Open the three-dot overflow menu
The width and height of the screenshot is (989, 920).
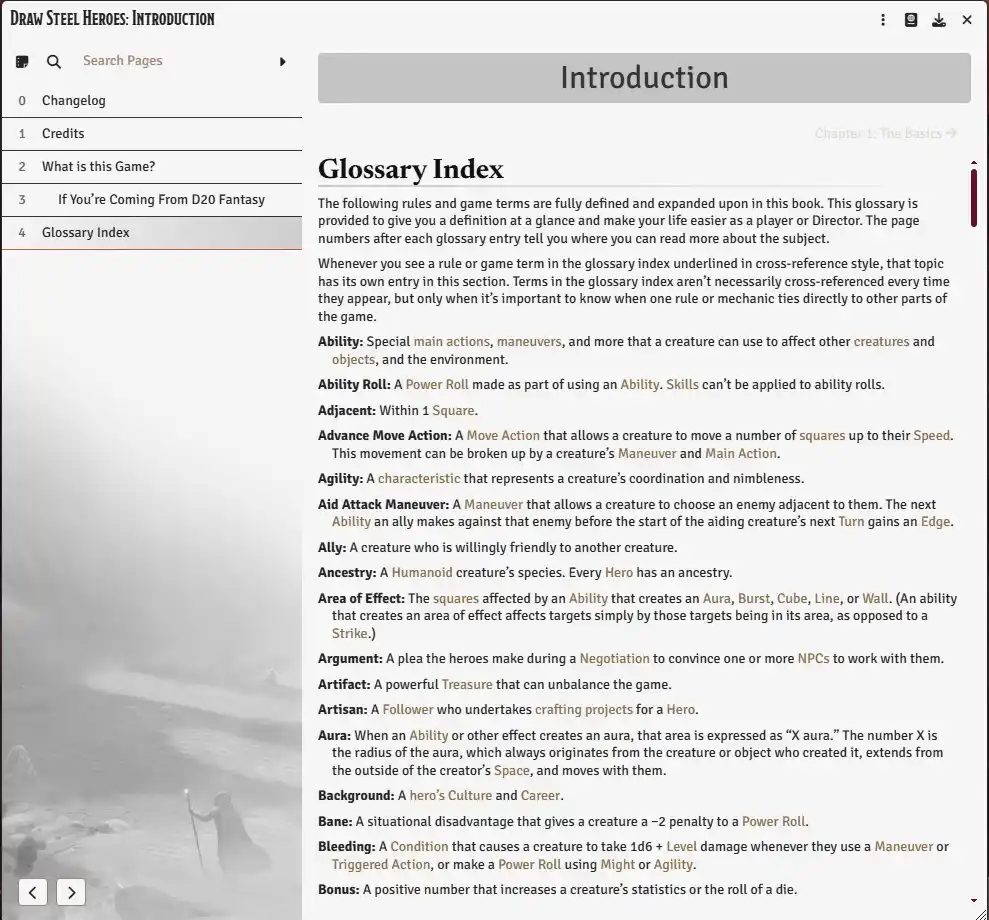(883, 19)
